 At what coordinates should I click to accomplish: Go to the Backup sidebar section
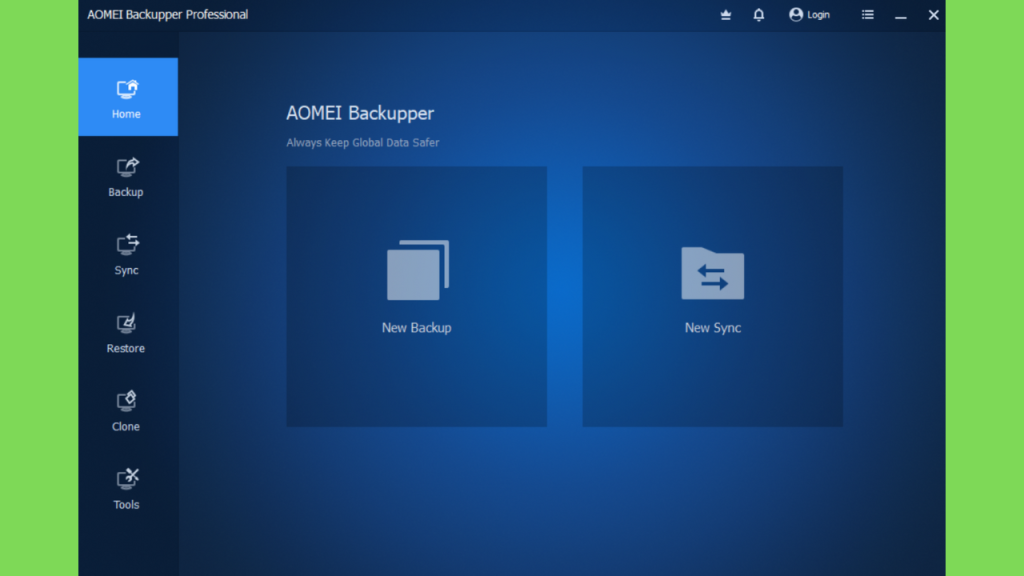[126, 177]
